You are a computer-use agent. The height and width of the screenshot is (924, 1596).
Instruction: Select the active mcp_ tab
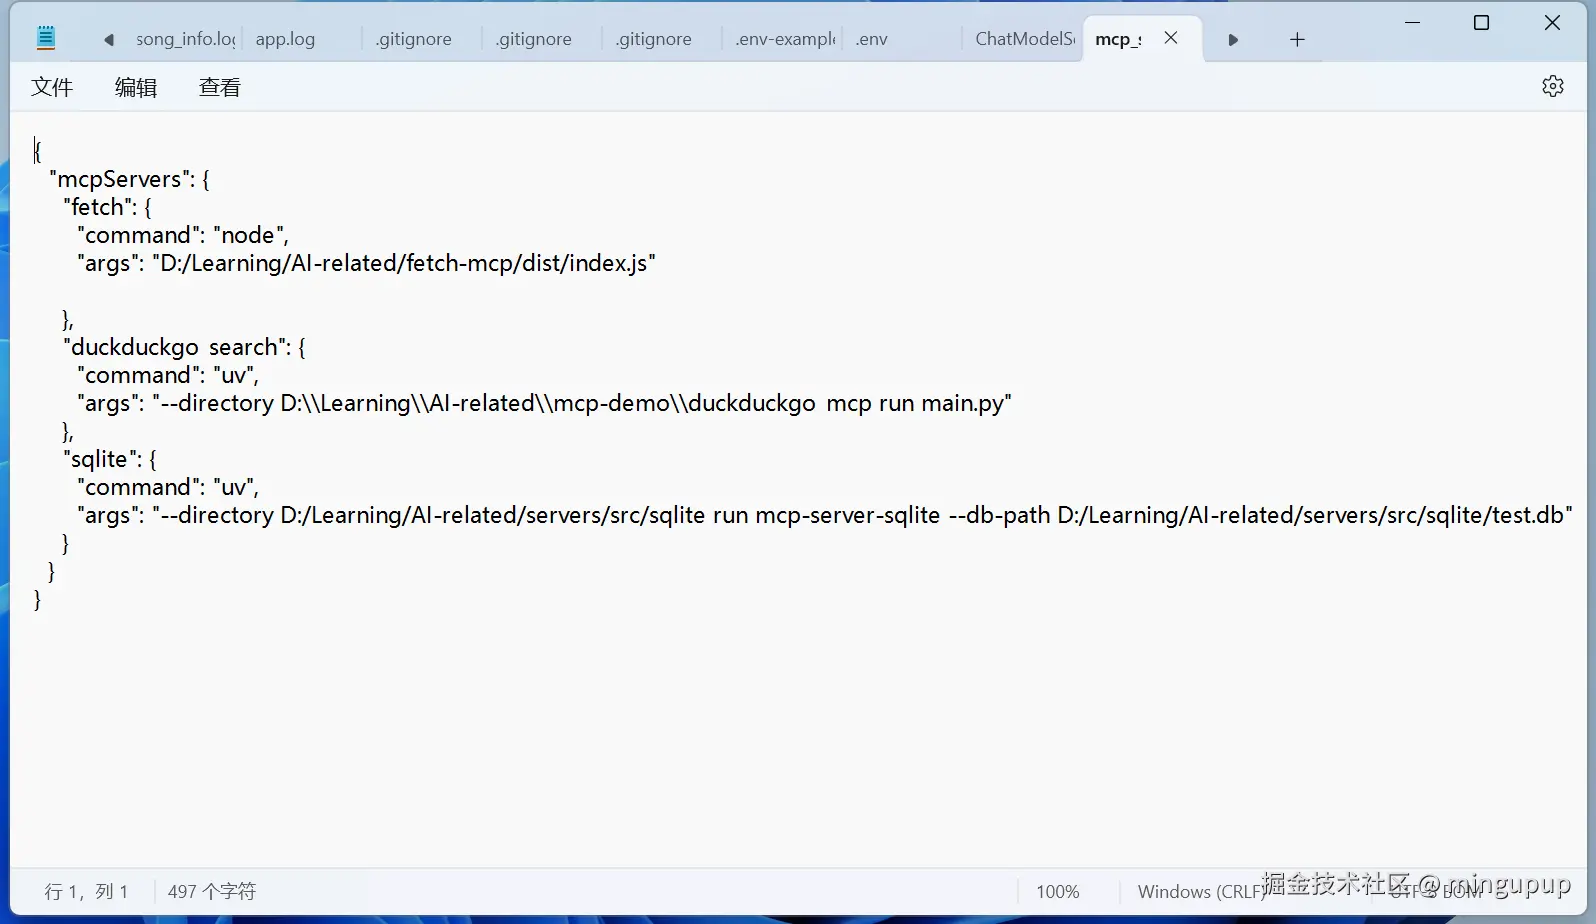[1118, 39]
